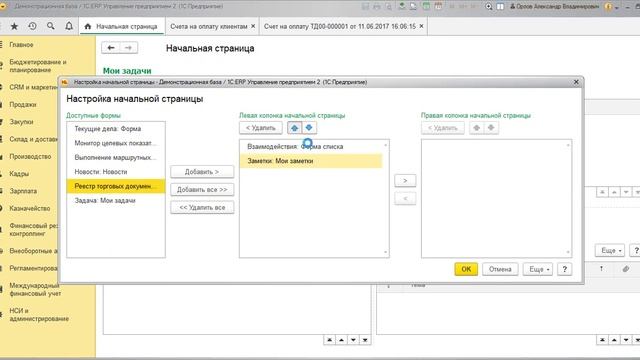Open the Зарплата sidebar section
The image size is (640, 360).
(x=23, y=191)
